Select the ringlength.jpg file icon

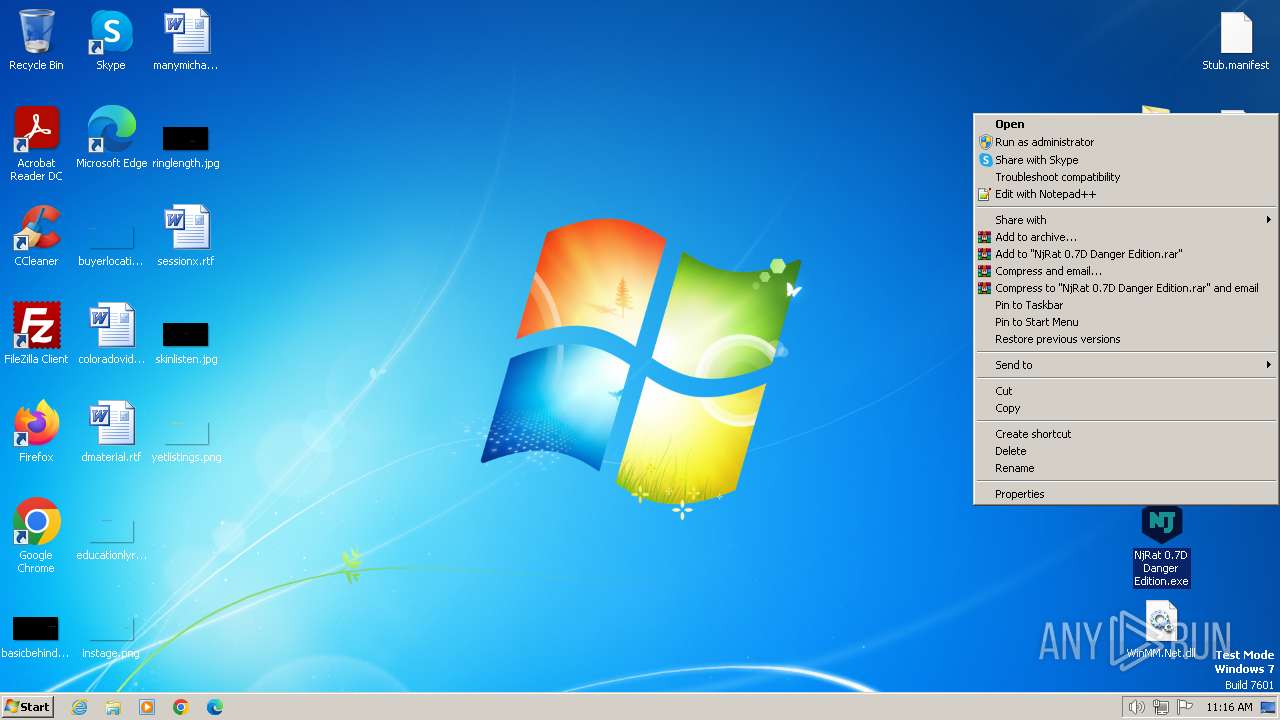tap(186, 145)
